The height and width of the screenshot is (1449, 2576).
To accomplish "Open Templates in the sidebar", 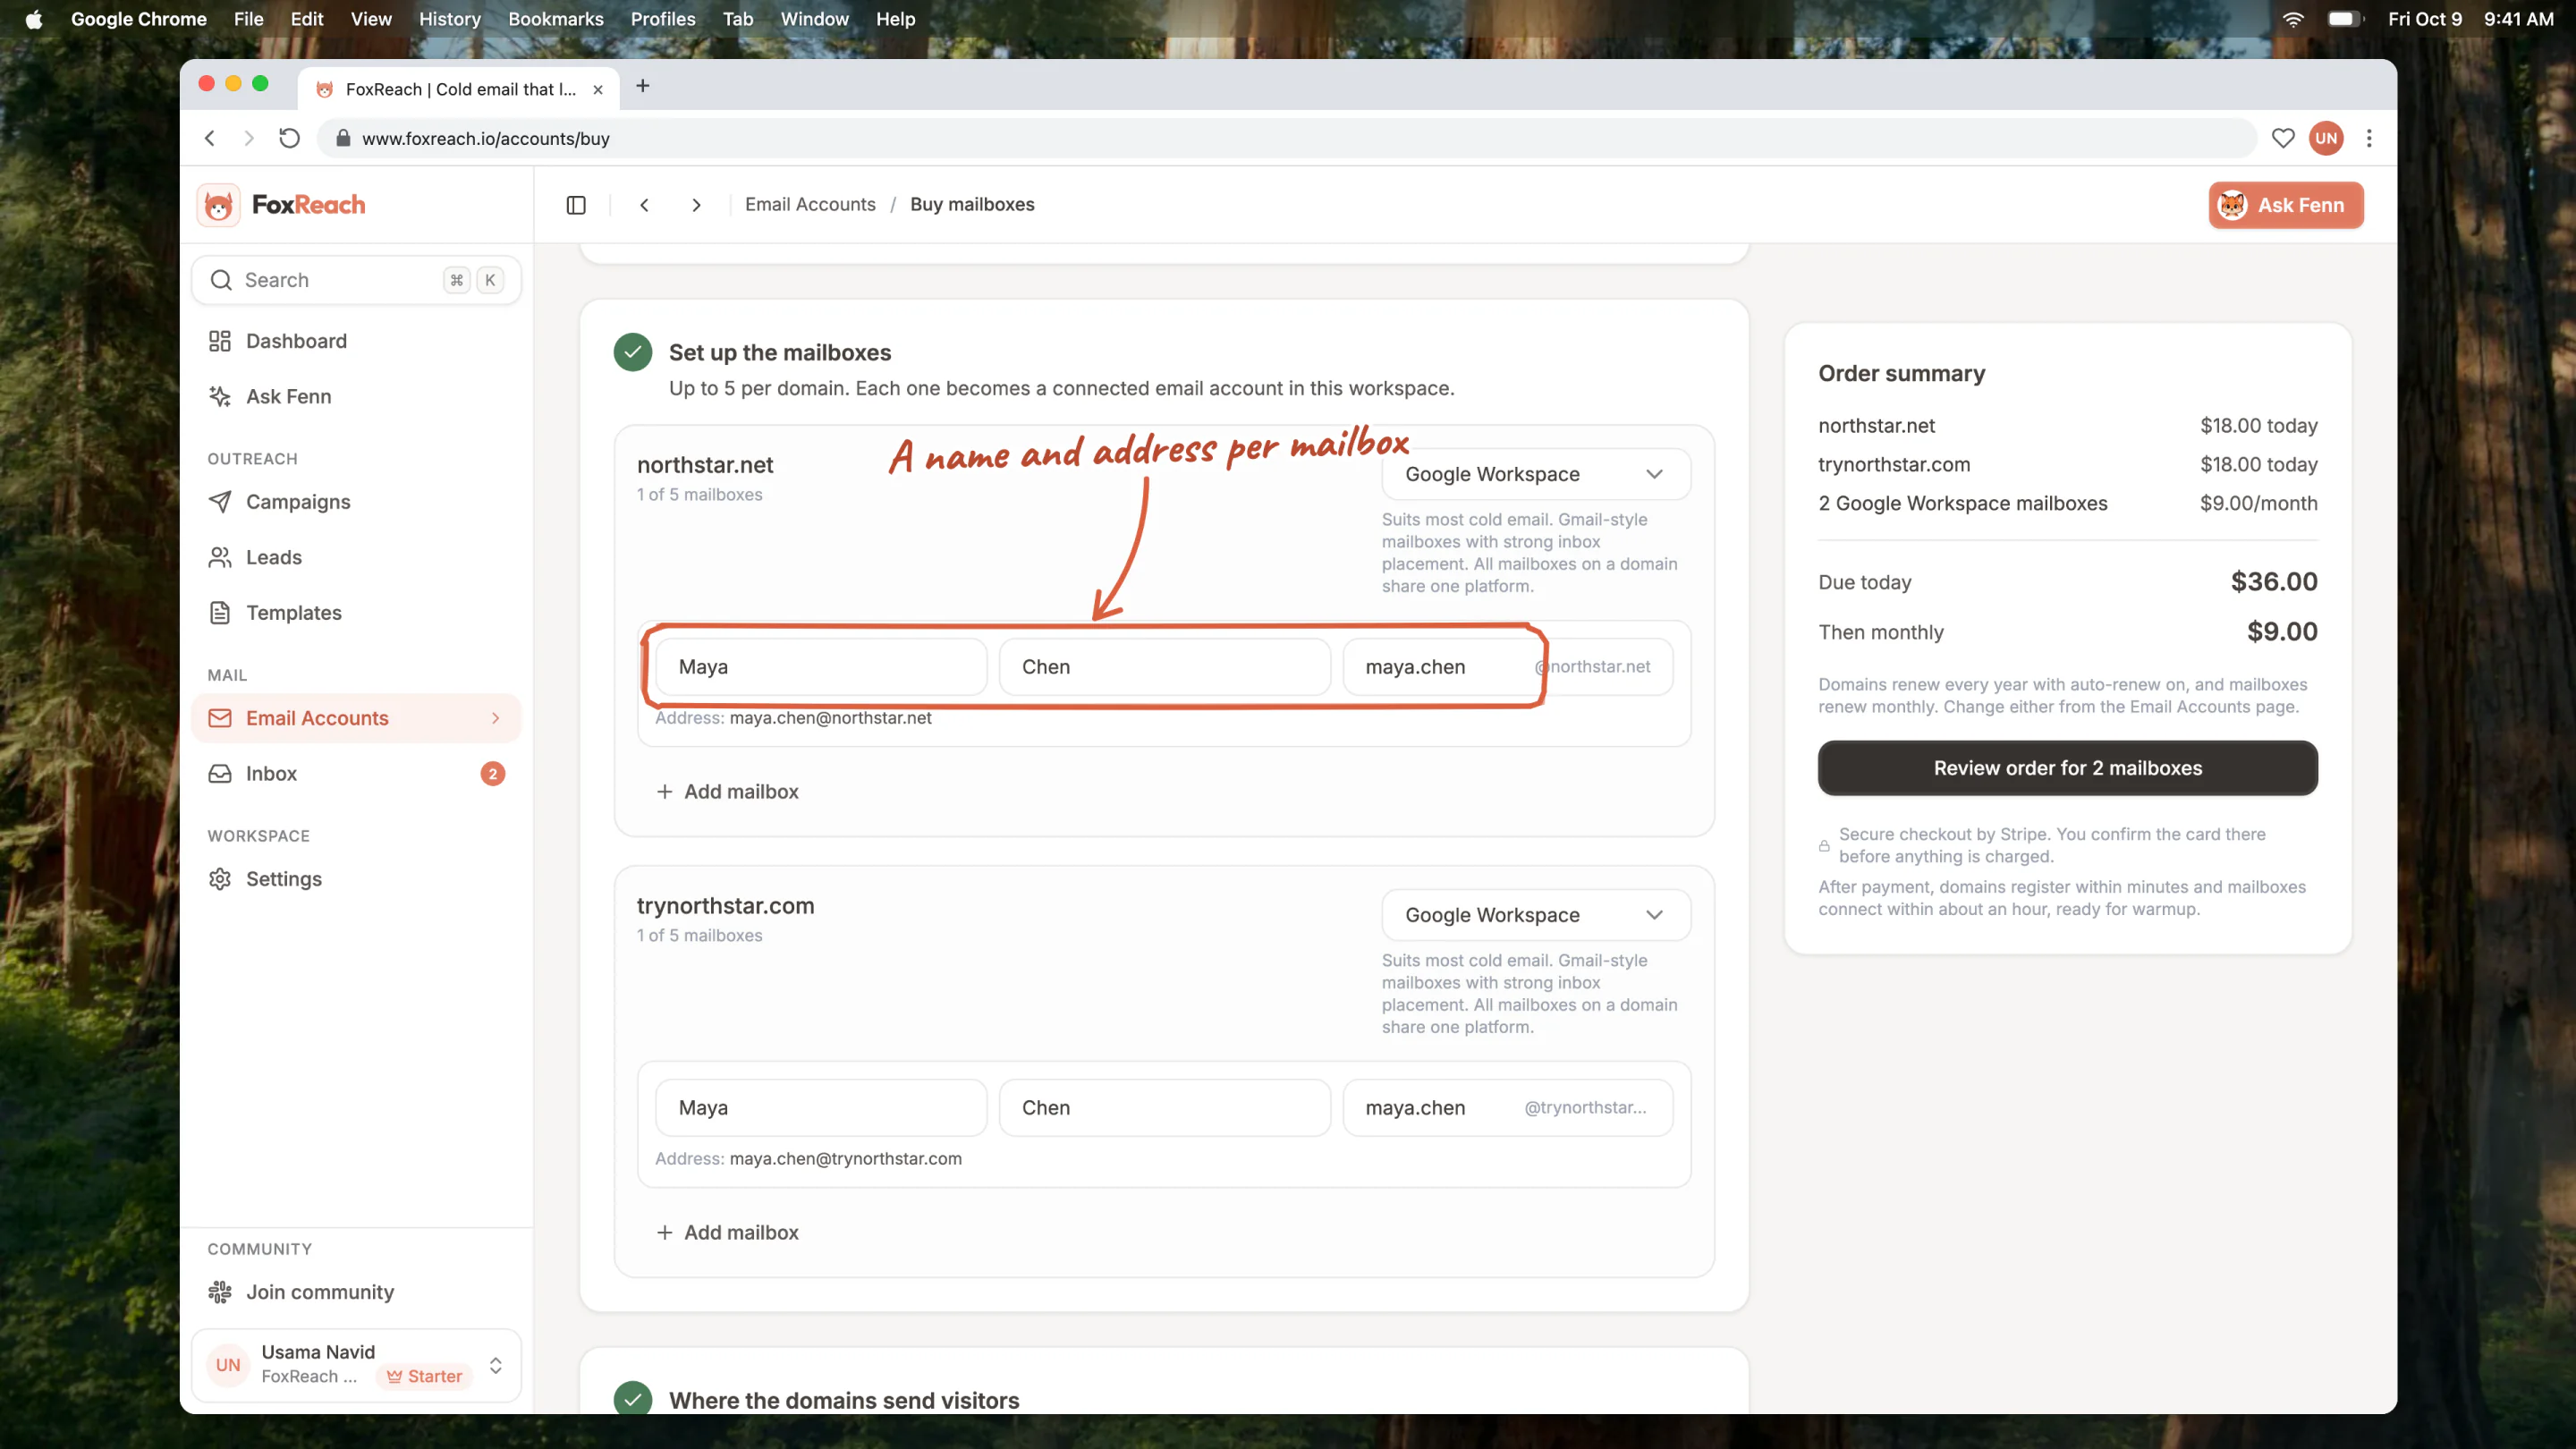I will (x=356, y=613).
